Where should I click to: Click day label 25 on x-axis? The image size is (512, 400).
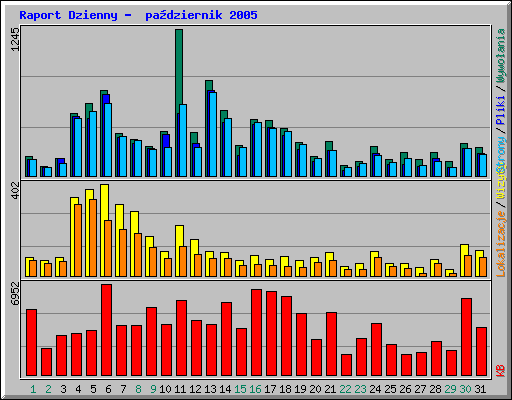390,389
